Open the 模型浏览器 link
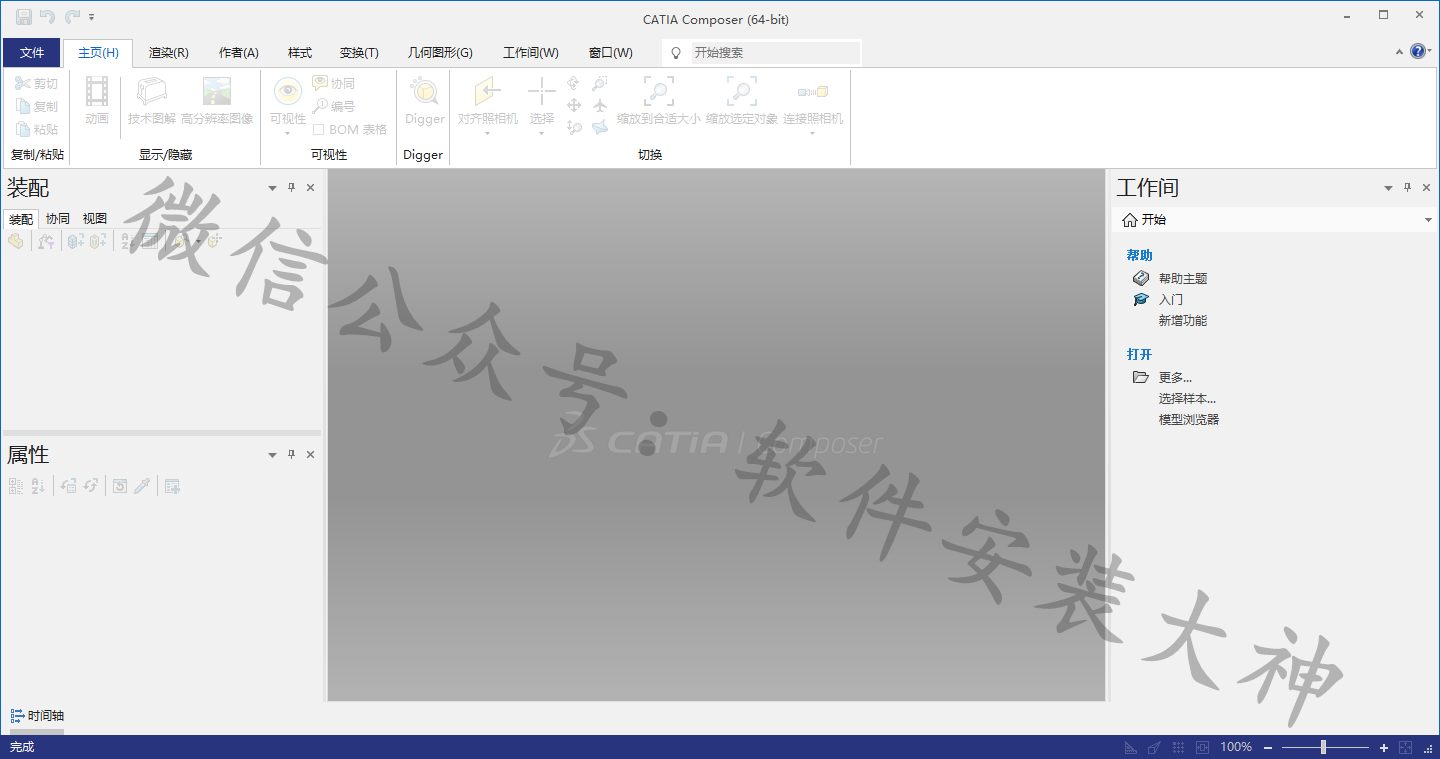Viewport: 1440px width, 759px height. click(x=1189, y=419)
